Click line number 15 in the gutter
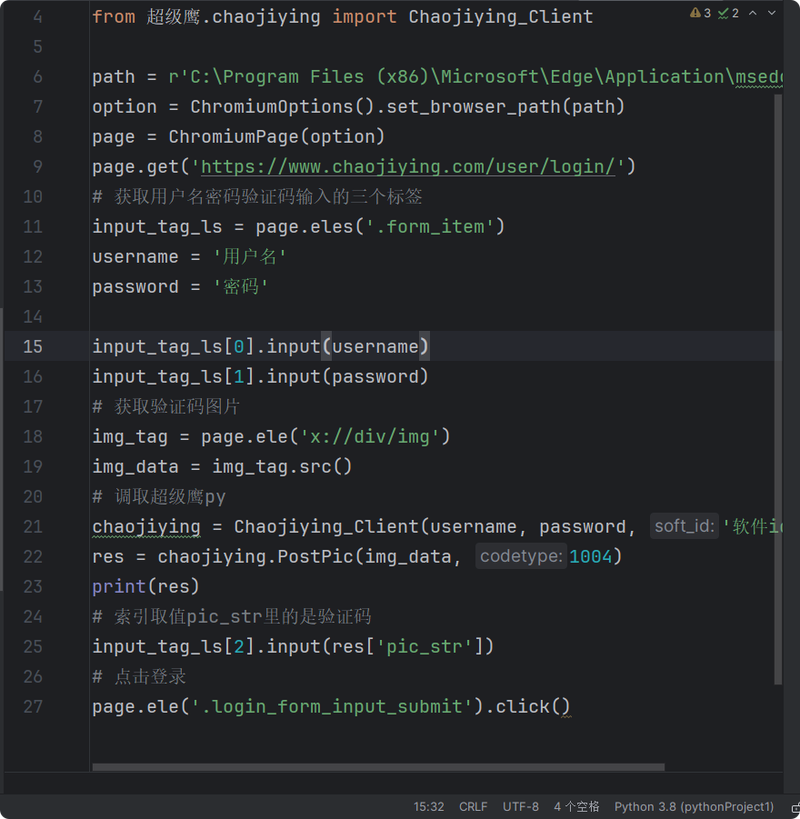This screenshot has width=800, height=819. pos(32,346)
